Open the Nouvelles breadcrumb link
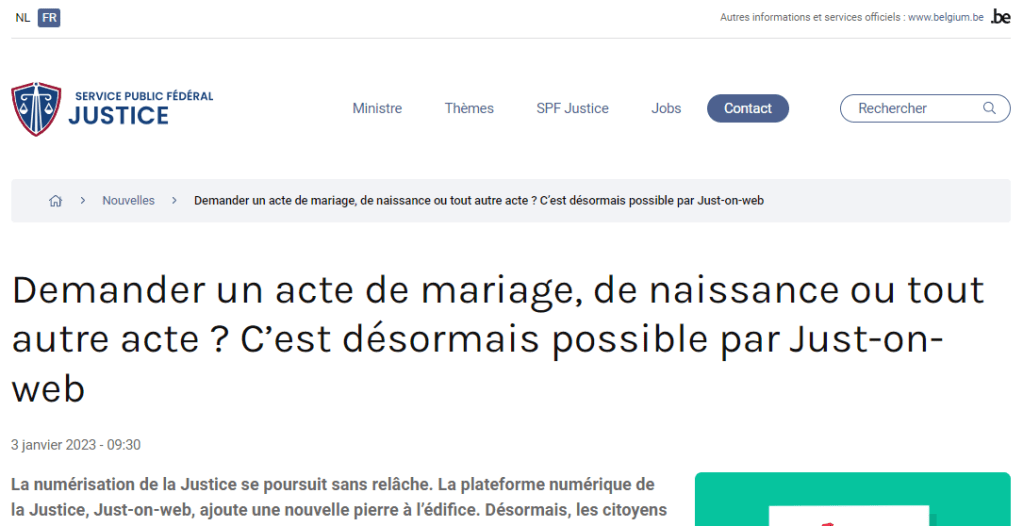This screenshot has width=1023, height=526. [x=128, y=201]
